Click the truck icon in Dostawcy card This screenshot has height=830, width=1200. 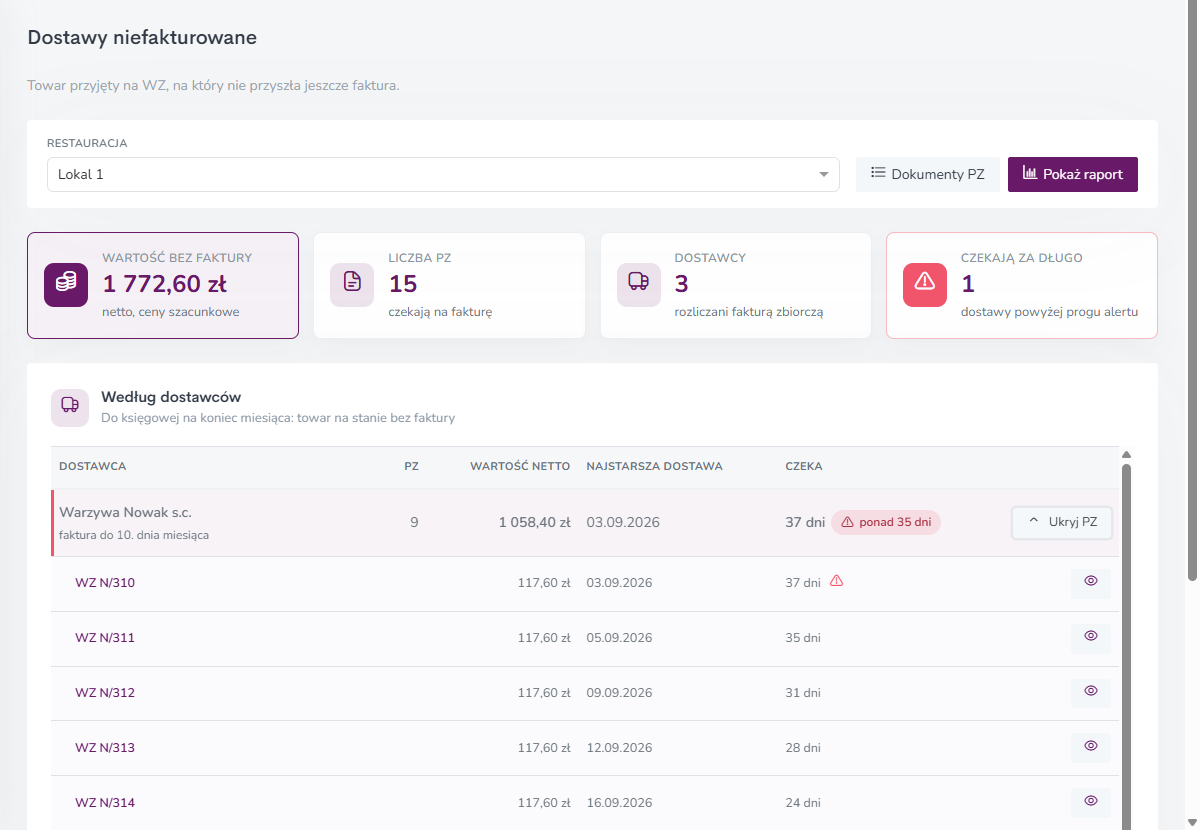coord(638,285)
